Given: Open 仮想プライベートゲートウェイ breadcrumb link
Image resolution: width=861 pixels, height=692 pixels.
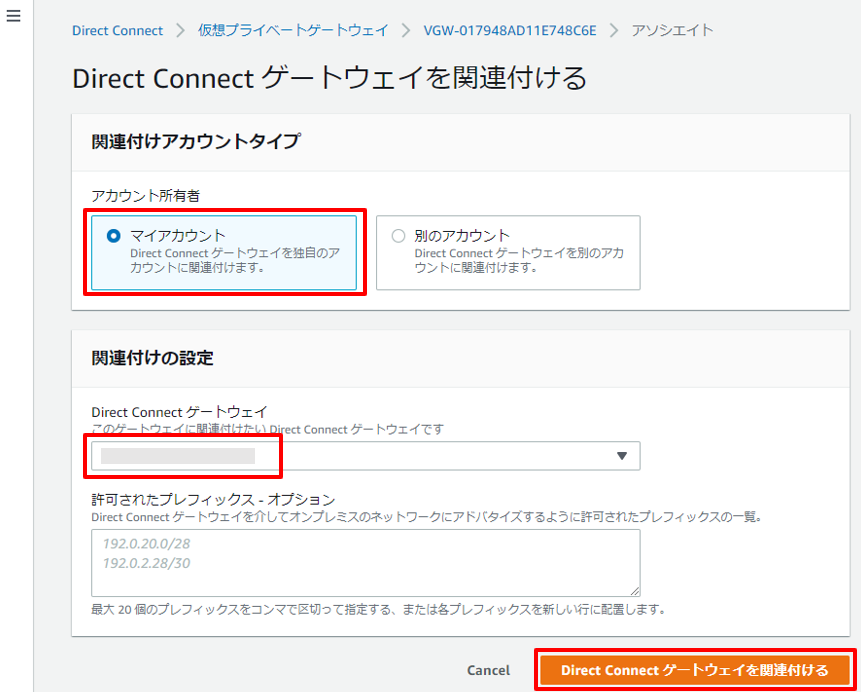Looking at the screenshot, I should [x=293, y=30].
